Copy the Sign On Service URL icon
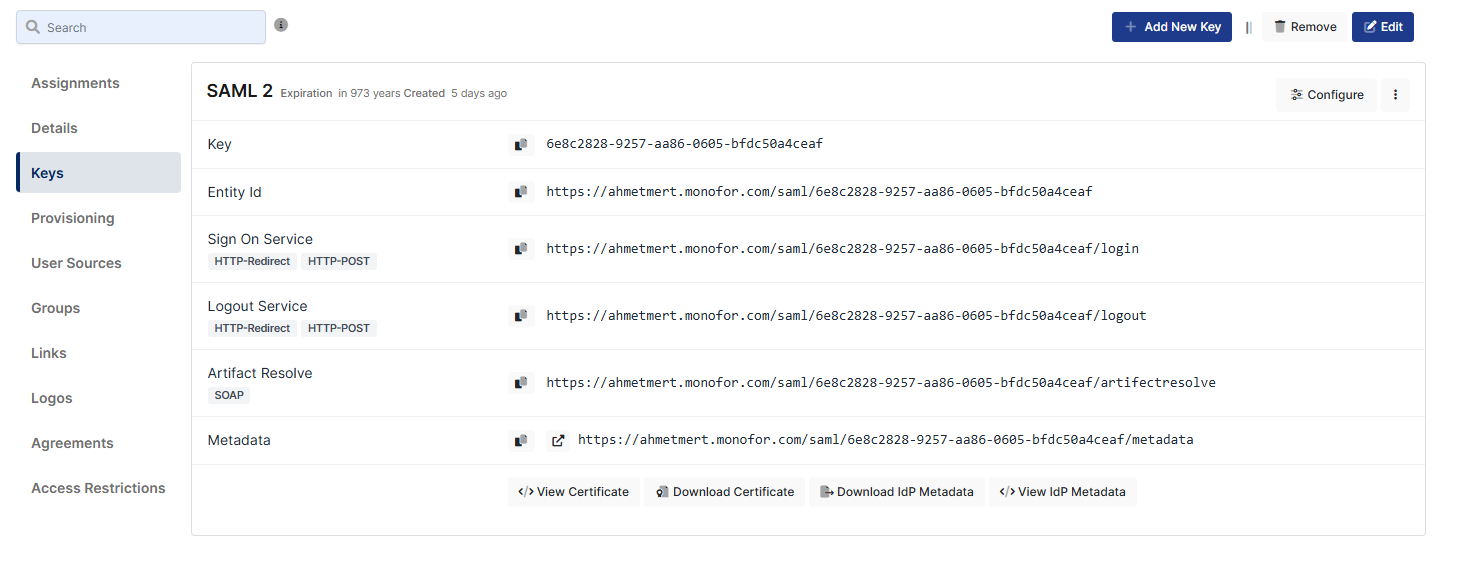 (x=521, y=249)
